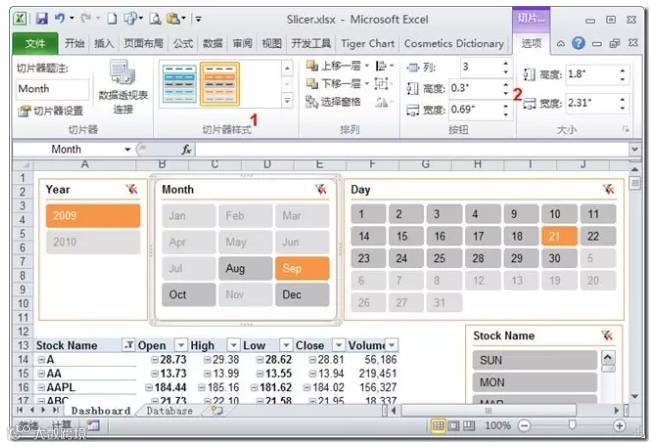Expand slicer styles gallery
The height and width of the screenshot is (447, 651).
coord(287,100)
